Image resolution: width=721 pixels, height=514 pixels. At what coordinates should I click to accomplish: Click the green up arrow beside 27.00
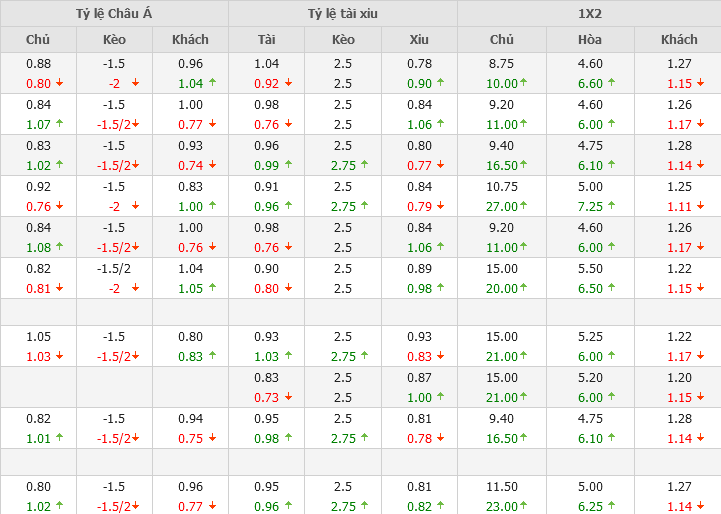click(524, 206)
